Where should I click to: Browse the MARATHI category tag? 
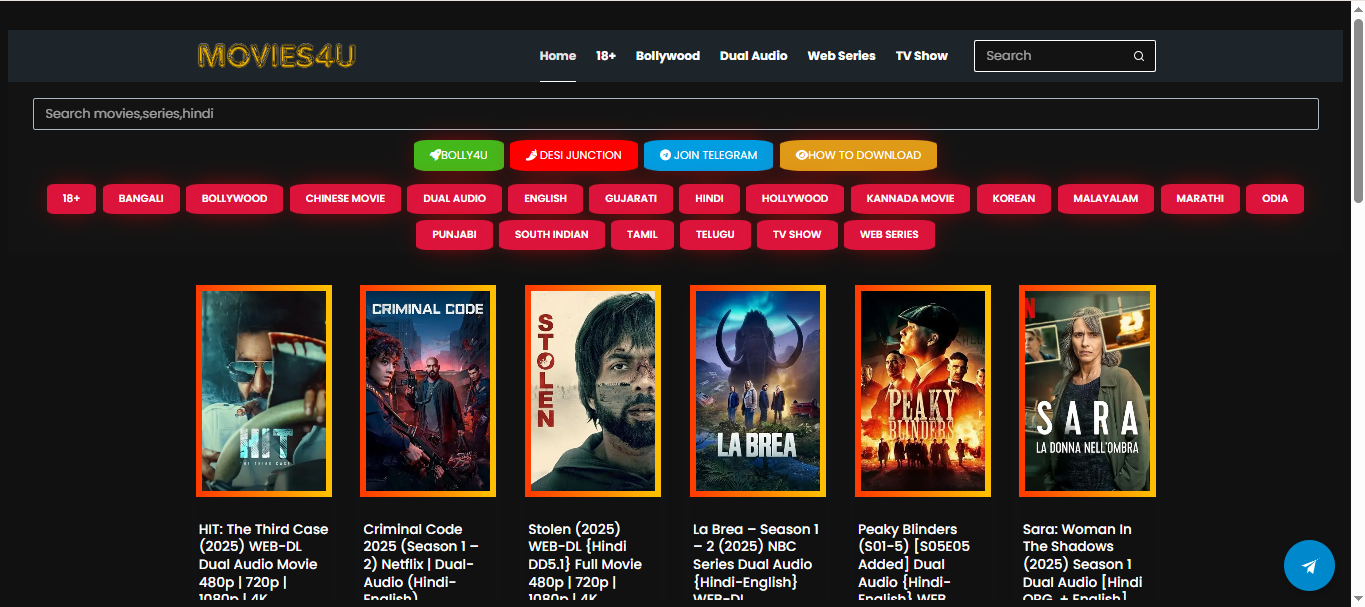[x=1200, y=198]
